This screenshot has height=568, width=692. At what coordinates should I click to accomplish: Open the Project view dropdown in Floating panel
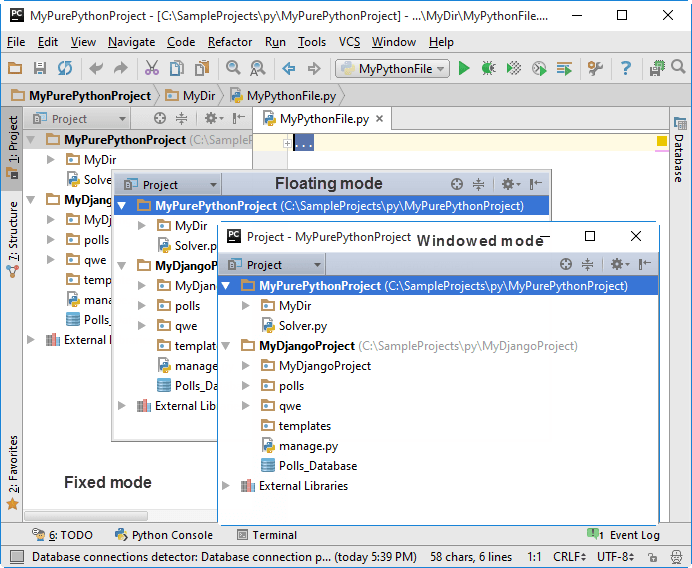(170, 184)
